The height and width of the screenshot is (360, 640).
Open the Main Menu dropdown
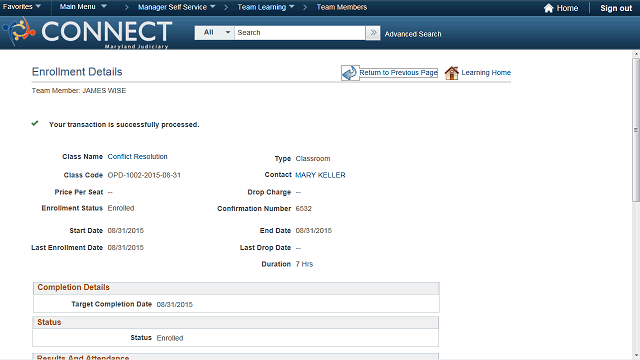click(x=83, y=7)
